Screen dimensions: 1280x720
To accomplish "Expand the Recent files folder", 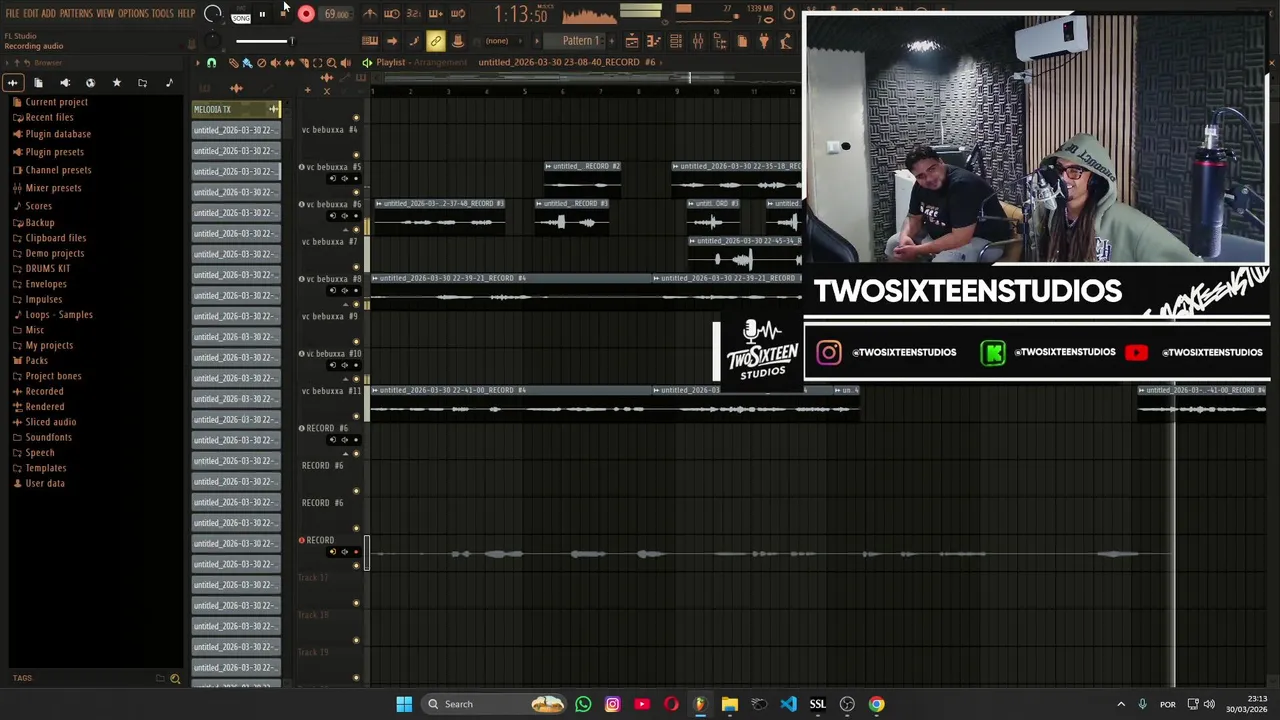I will pyautogui.click(x=49, y=117).
